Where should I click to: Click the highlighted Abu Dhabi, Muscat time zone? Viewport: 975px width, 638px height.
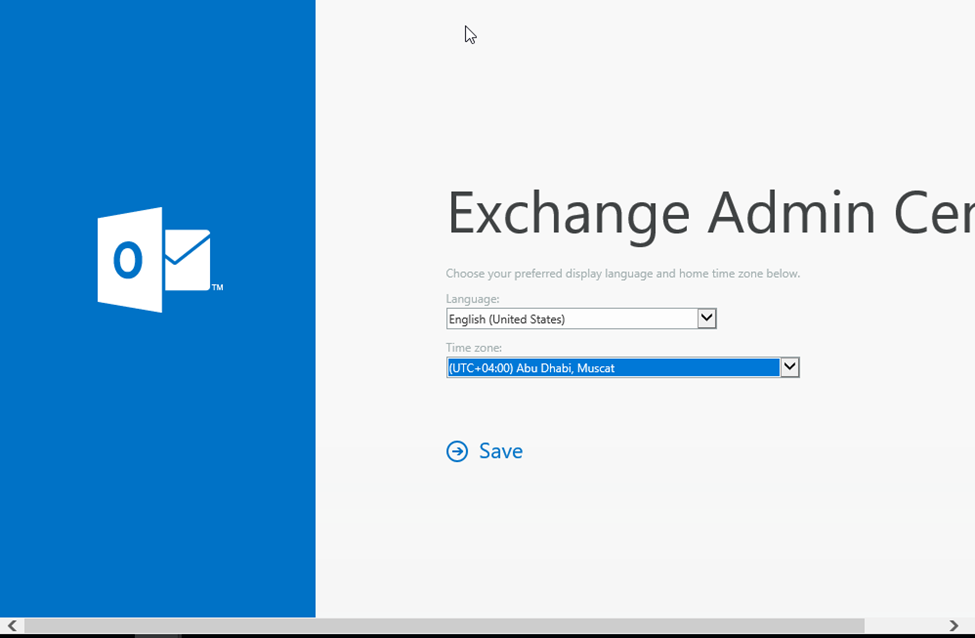click(612, 368)
